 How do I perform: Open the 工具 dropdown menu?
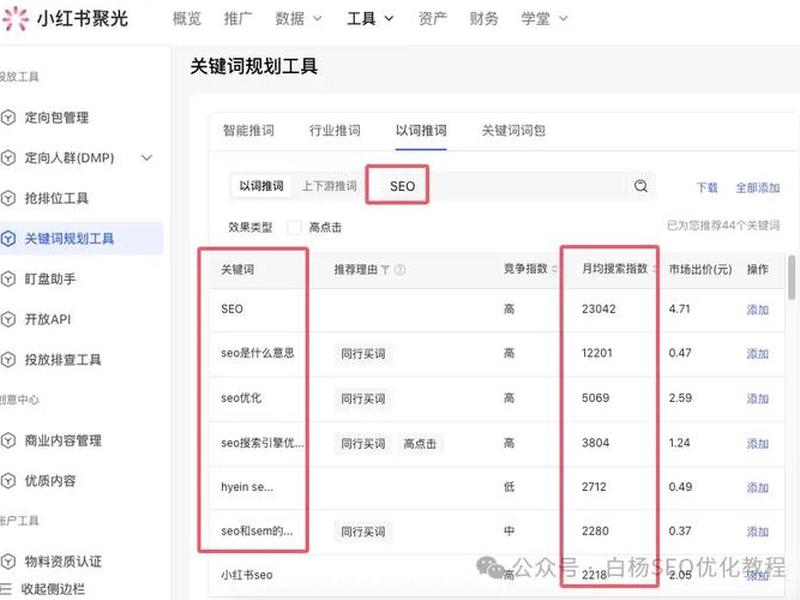pyautogui.click(x=370, y=19)
